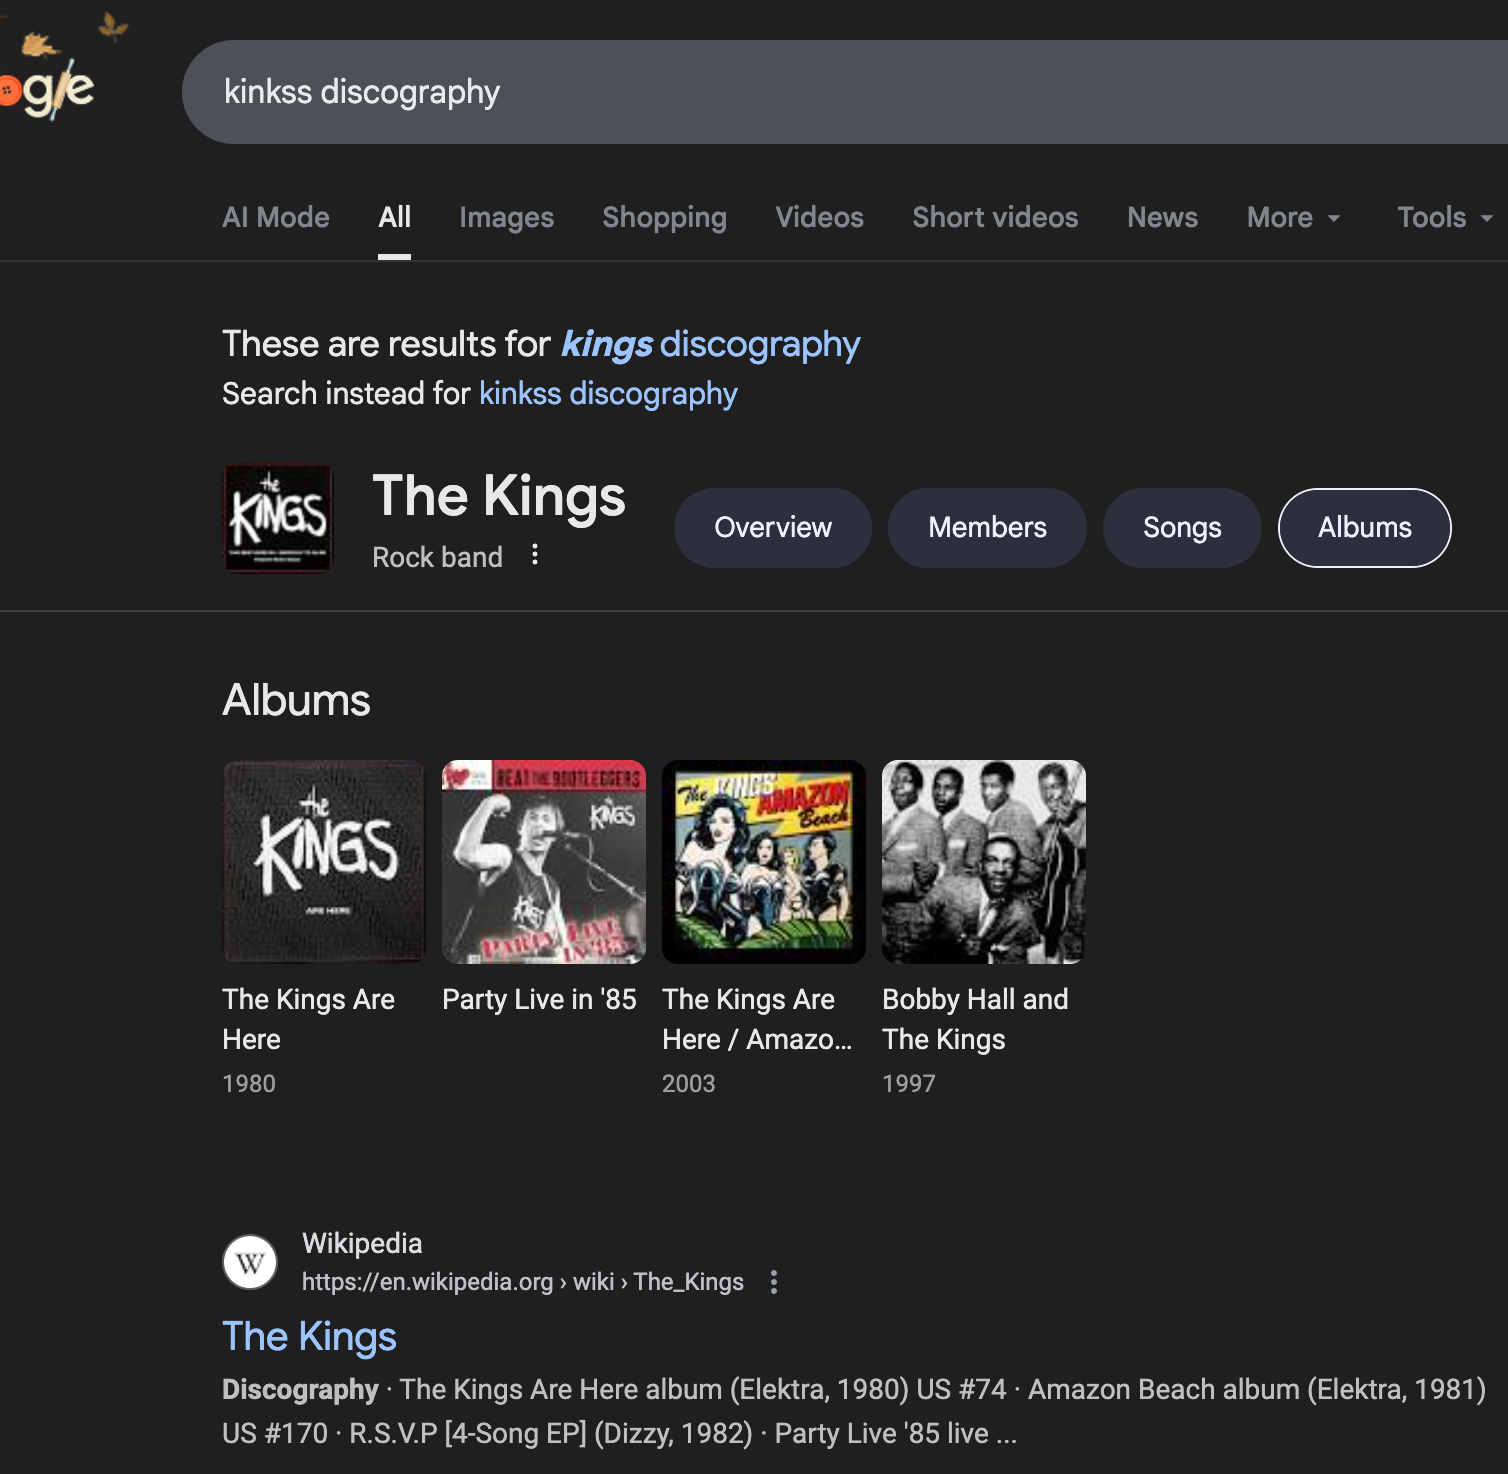Go to the News tab

click(x=1162, y=218)
